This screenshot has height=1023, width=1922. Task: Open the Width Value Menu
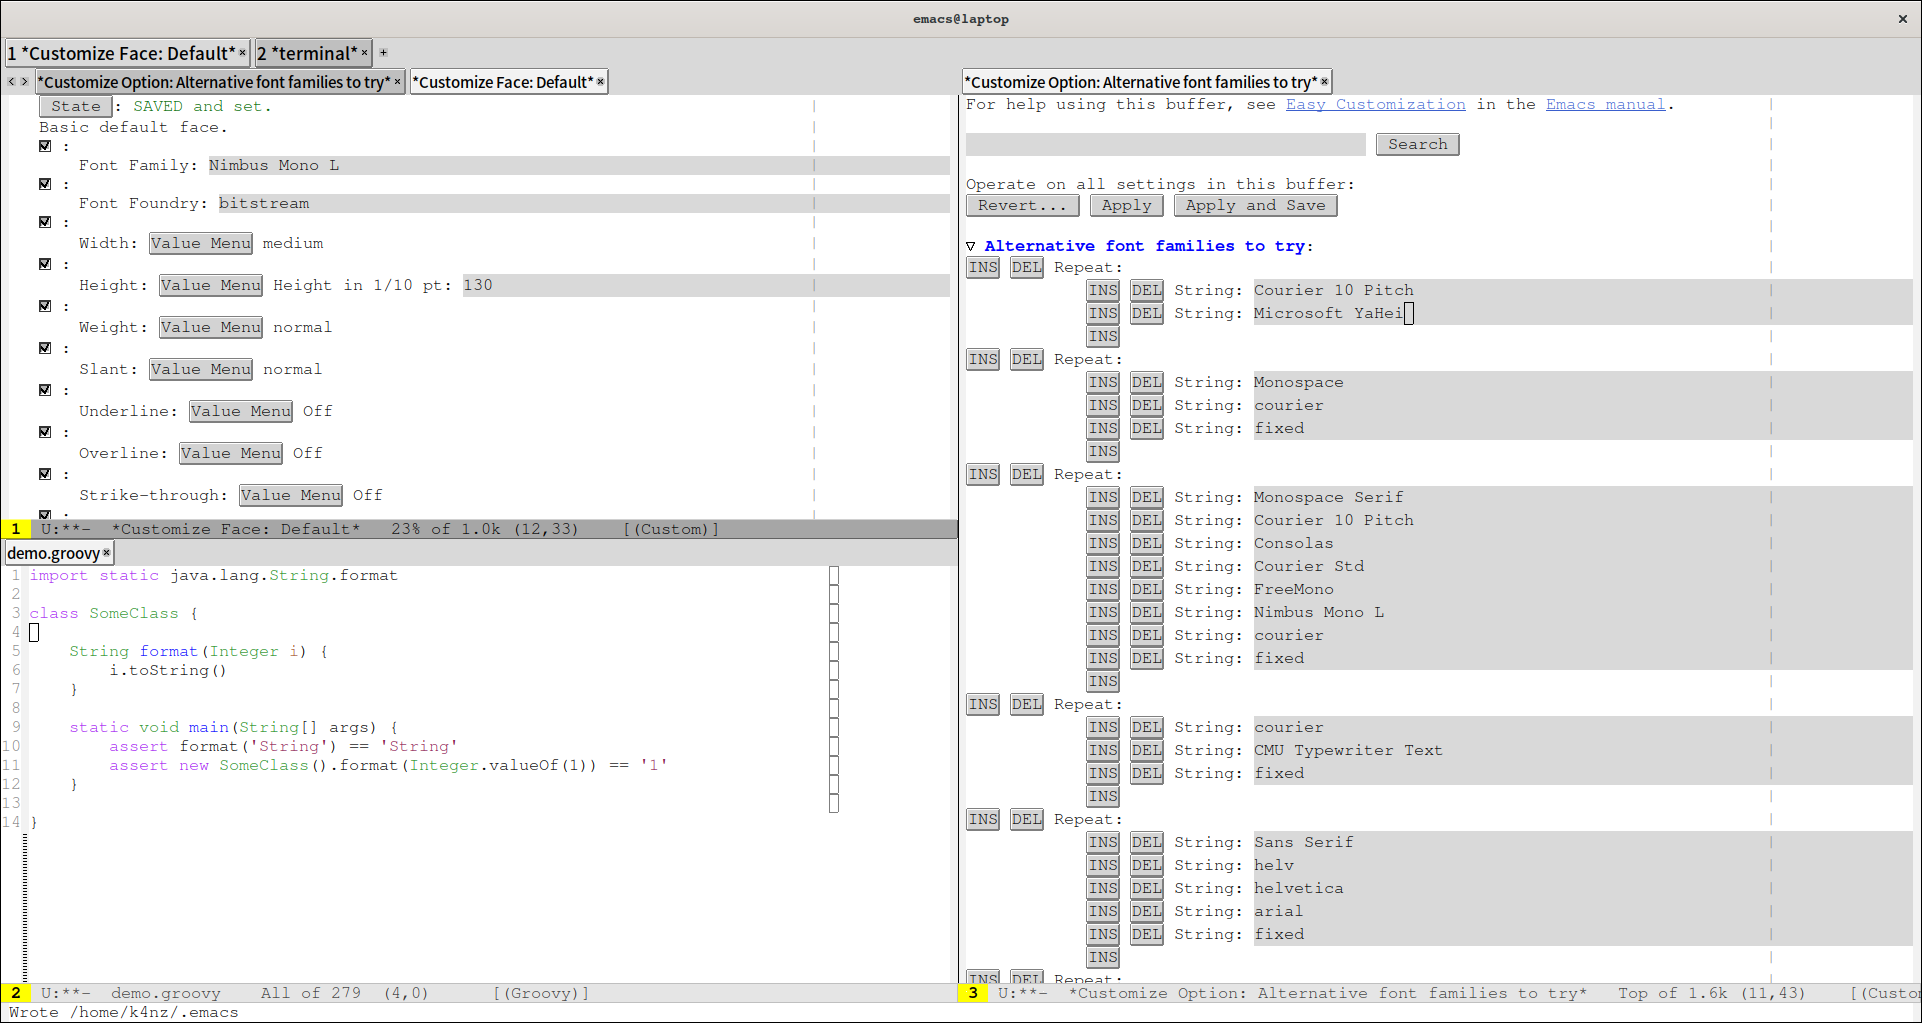tap(201, 243)
